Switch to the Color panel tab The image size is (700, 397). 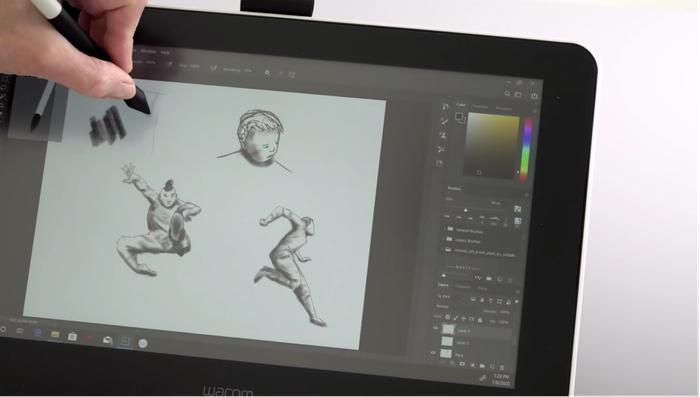point(461,105)
